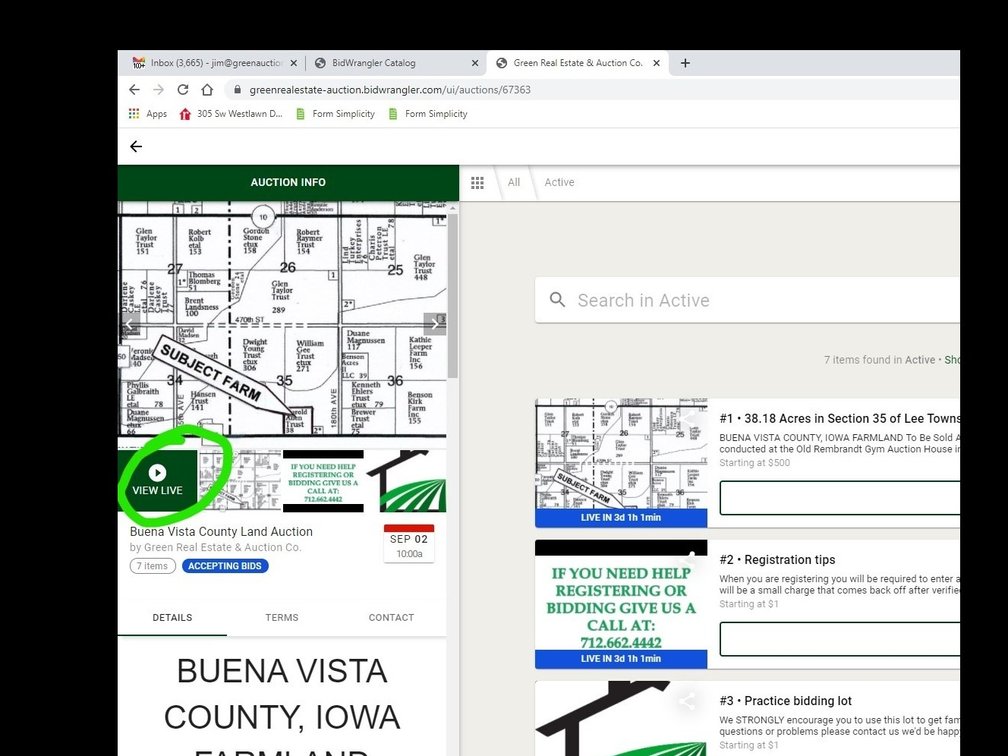The width and height of the screenshot is (1008, 756).
Task: Close the Green Real Estate tab
Action: pyautogui.click(x=656, y=63)
